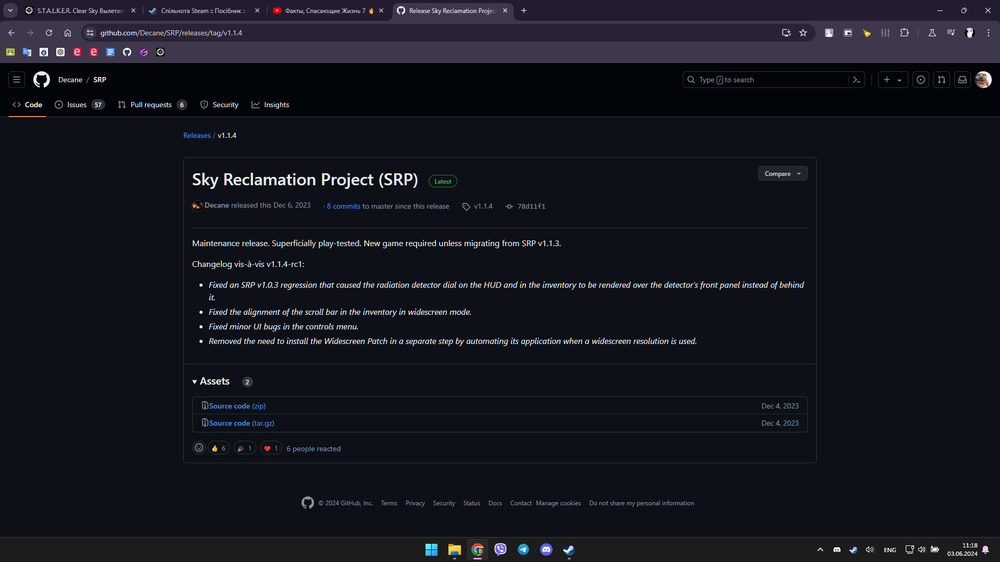Open the Security tab
The height and width of the screenshot is (562, 1000).
tap(219, 105)
